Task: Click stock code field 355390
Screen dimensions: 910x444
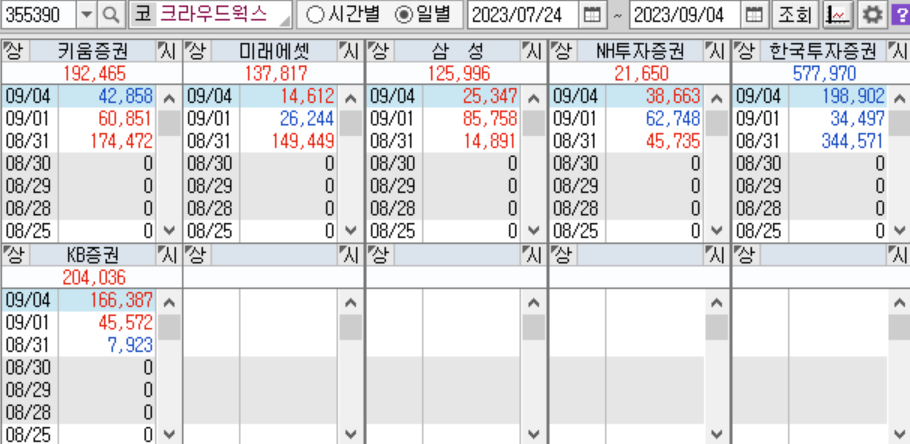Action: click(39, 15)
